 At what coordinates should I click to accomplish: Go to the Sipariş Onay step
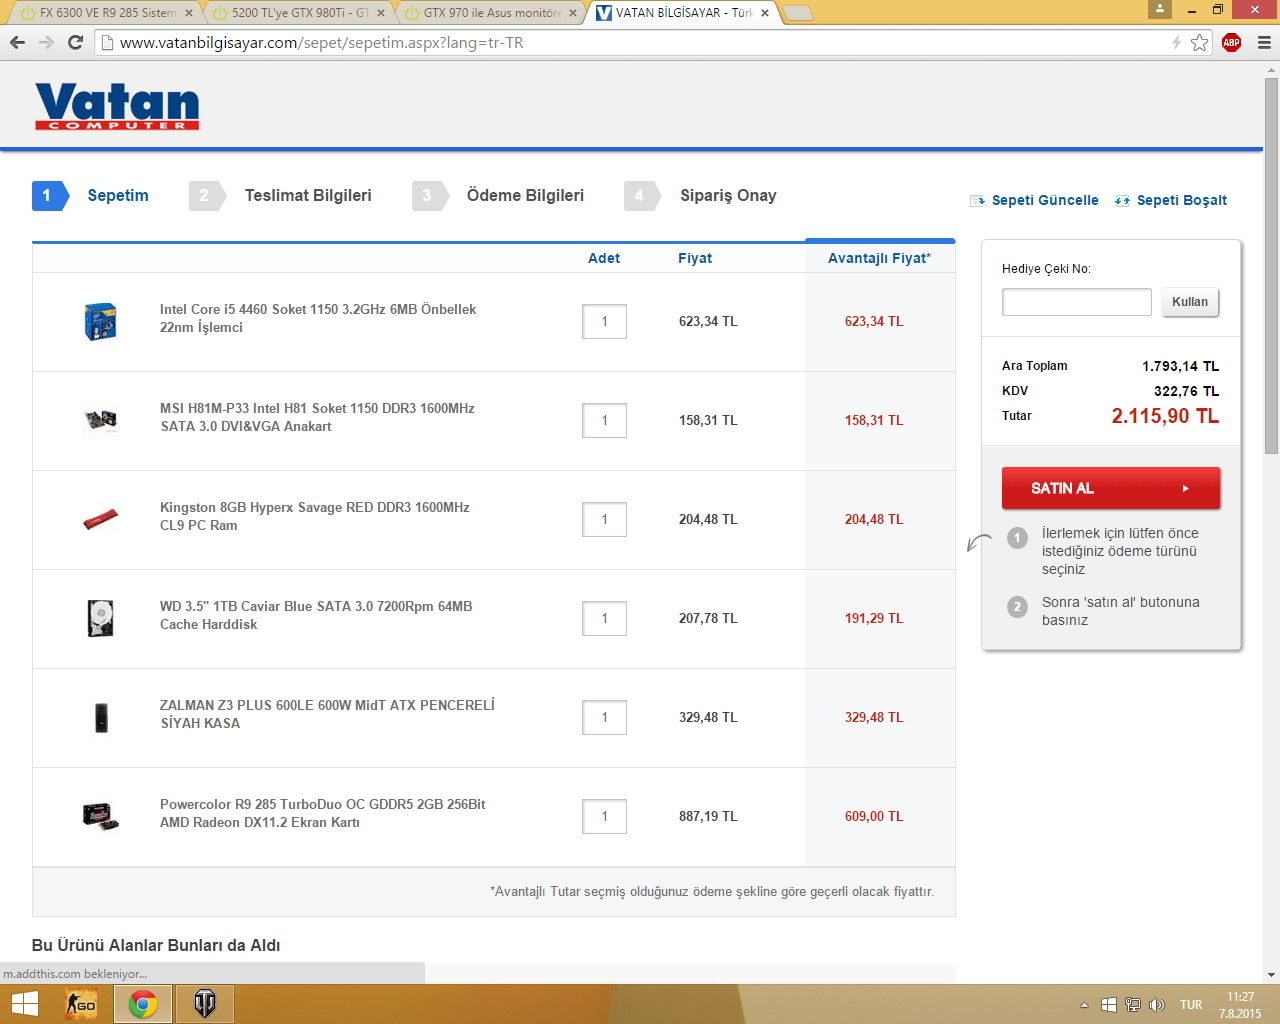(x=701, y=196)
